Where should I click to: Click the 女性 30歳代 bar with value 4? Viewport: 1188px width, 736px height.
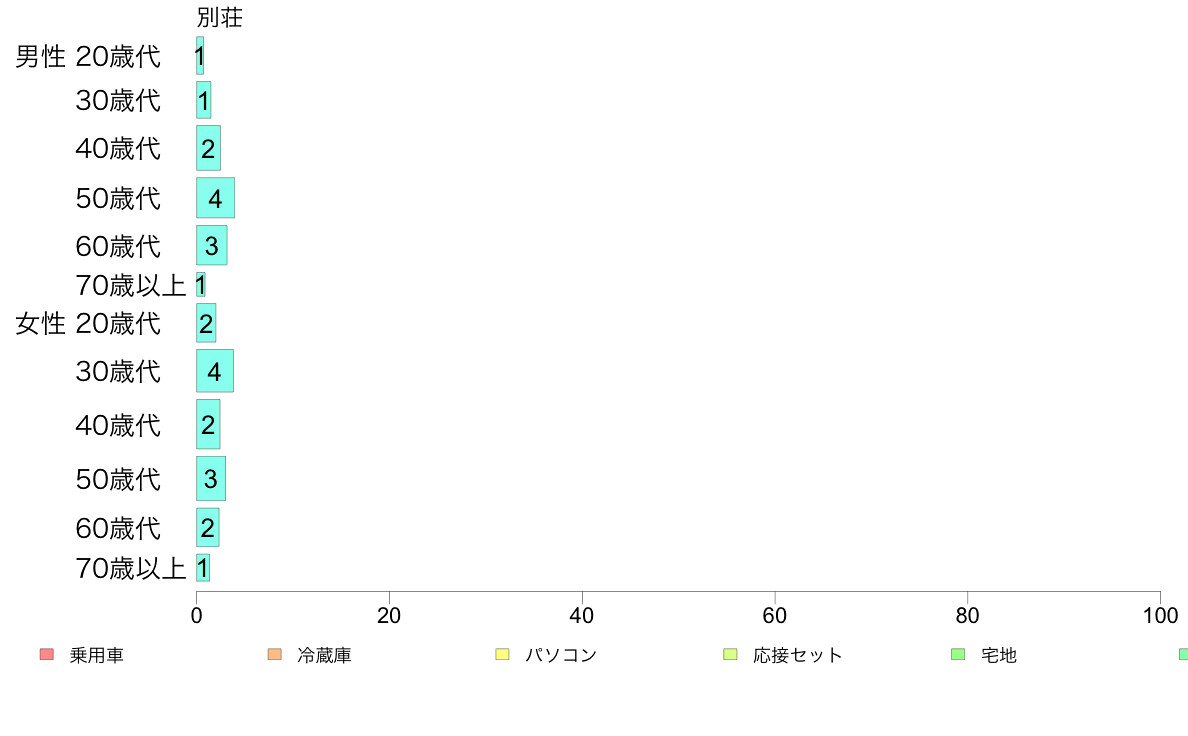(x=215, y=371)
